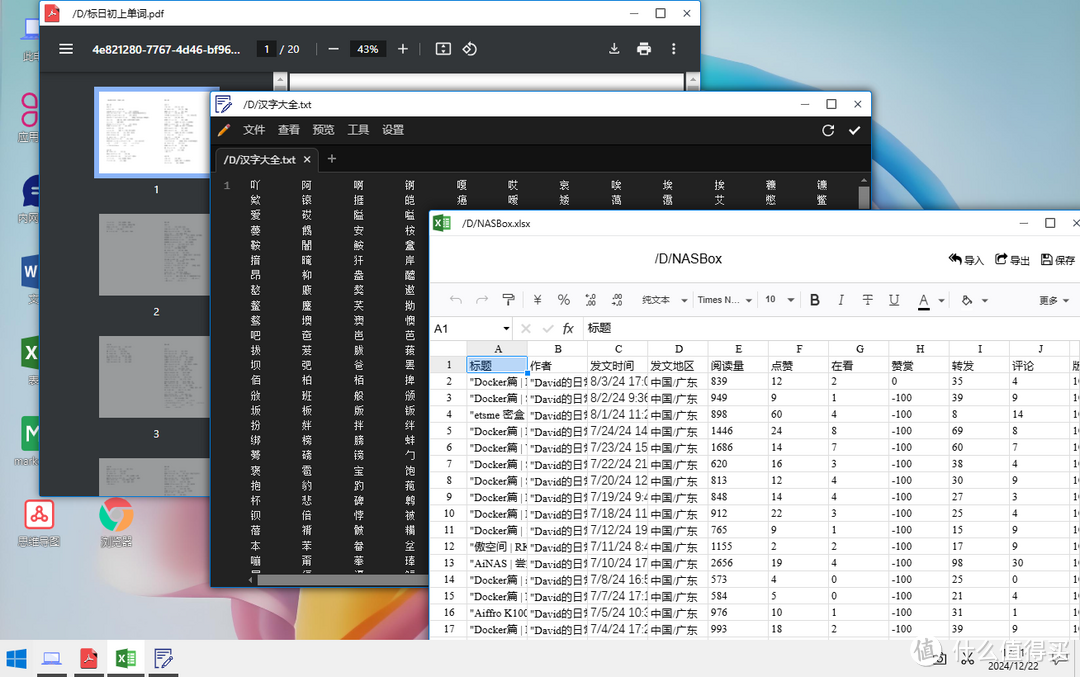Select PDF page 2 thumbnail
The width and height of the screenshot is (1080, 677).
pos(156,254)
